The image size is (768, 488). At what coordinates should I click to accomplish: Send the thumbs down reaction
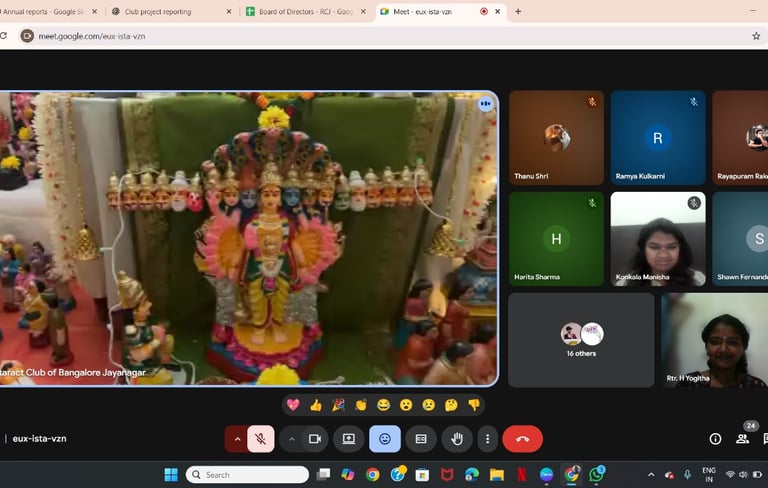[x=474, y=405]
